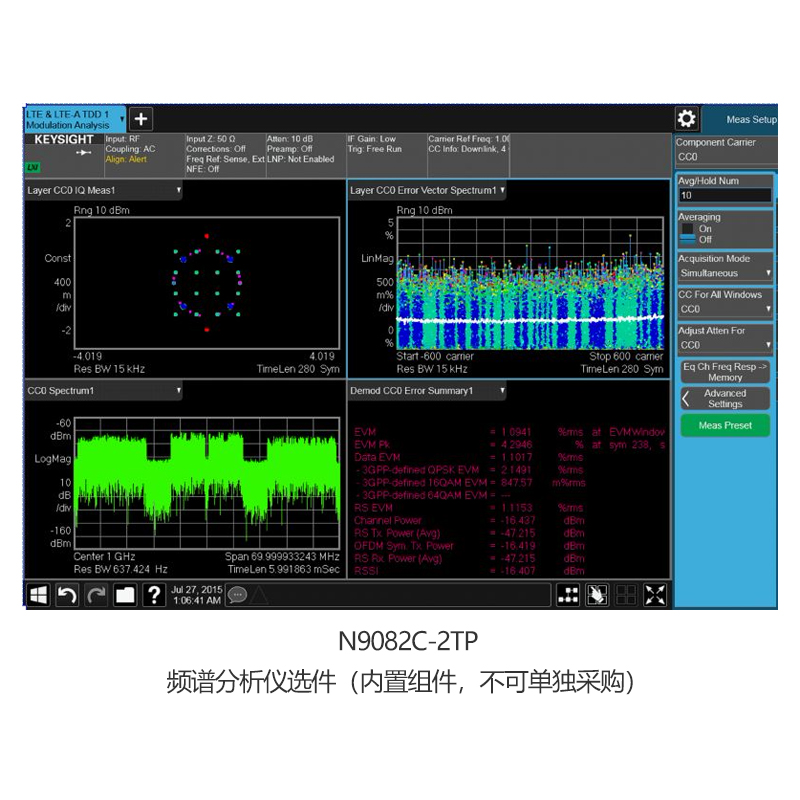The image size is (800, 800).
Task: Click the date and time display
Action: (196, 595)
